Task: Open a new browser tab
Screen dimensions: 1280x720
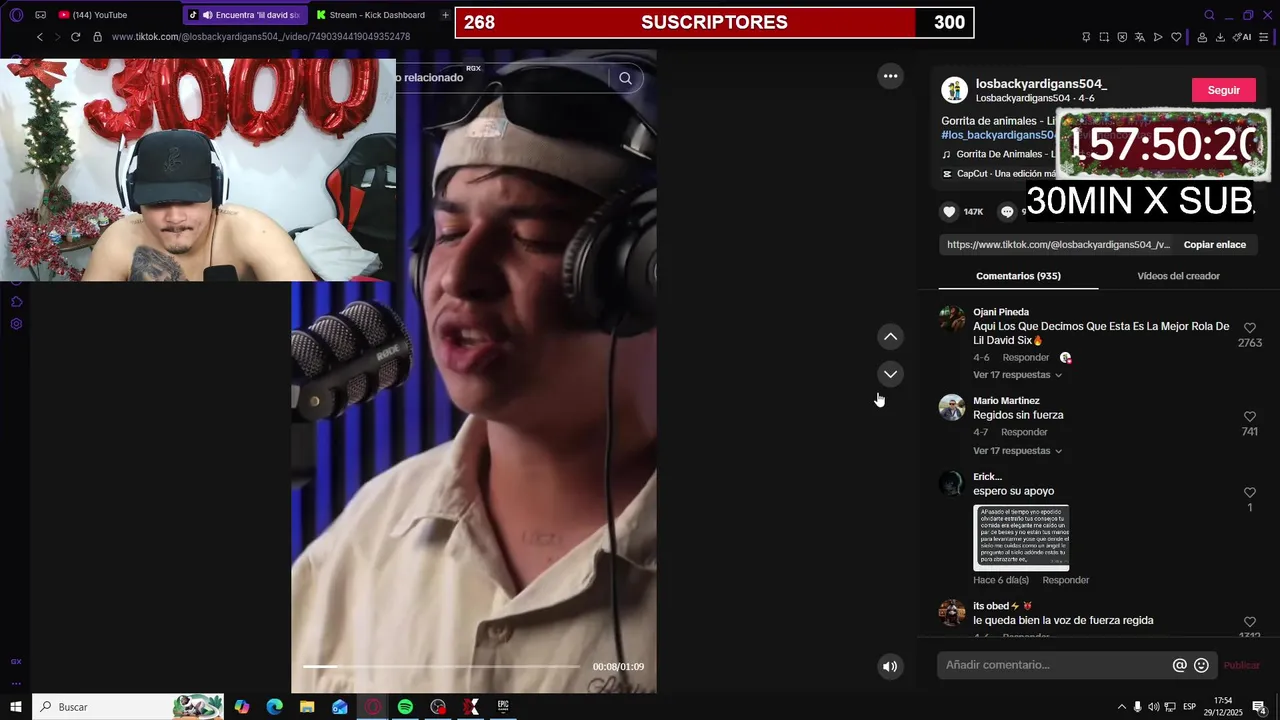Action: coord(445,15)
